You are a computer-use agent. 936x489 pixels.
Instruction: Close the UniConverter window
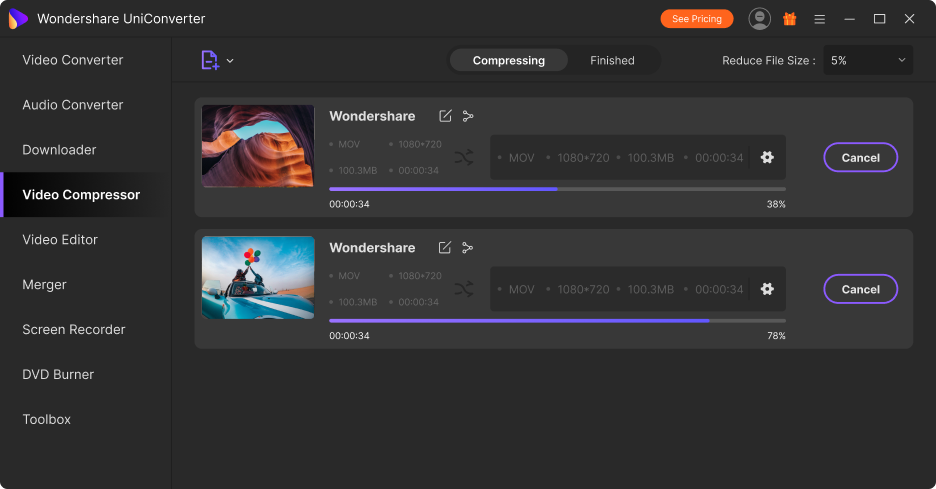click(909, 19)
